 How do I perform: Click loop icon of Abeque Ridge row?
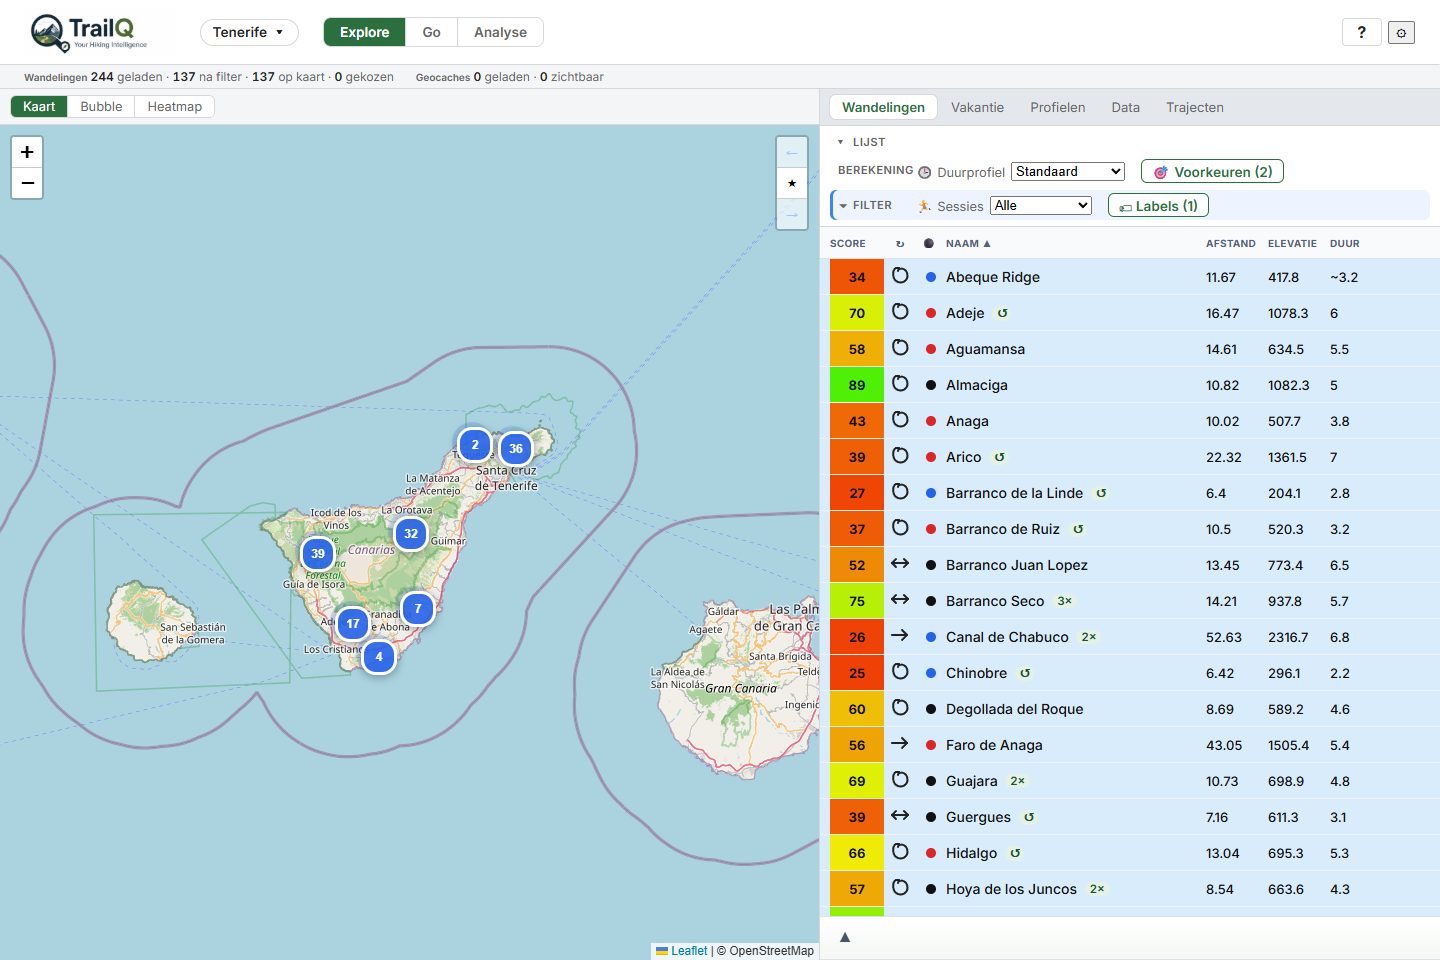click(x=900, y=276)
